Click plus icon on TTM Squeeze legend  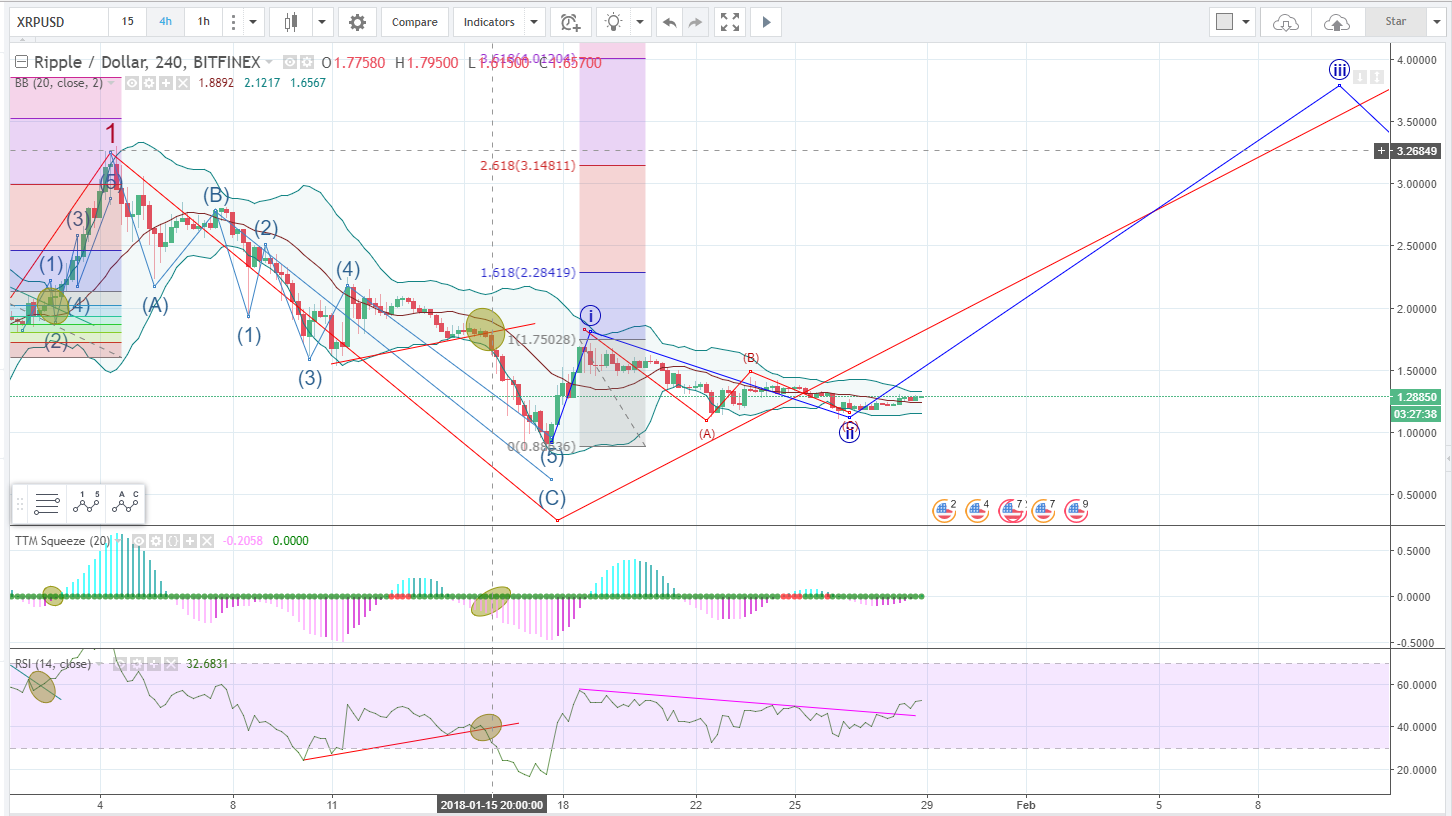(x=190, y=541)
